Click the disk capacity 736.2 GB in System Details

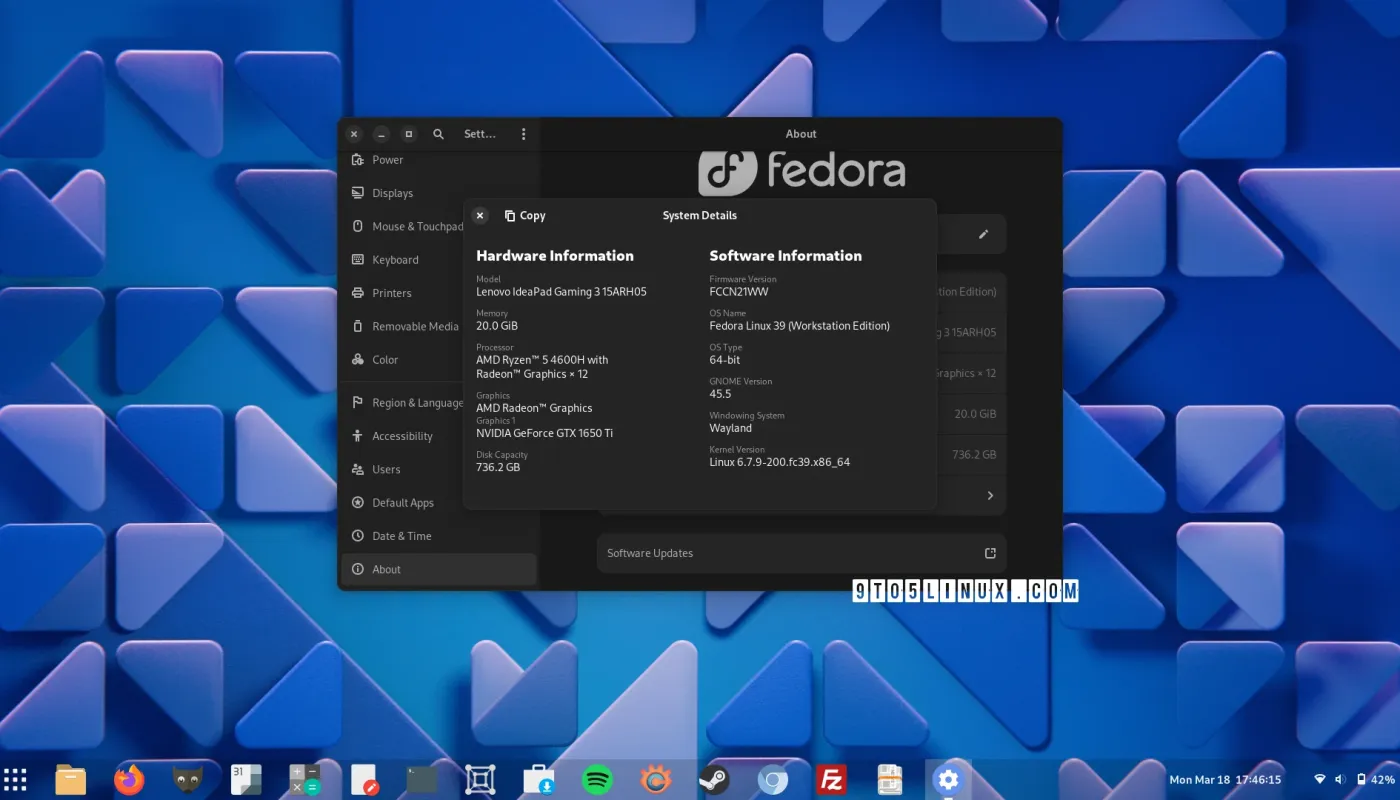498,467
